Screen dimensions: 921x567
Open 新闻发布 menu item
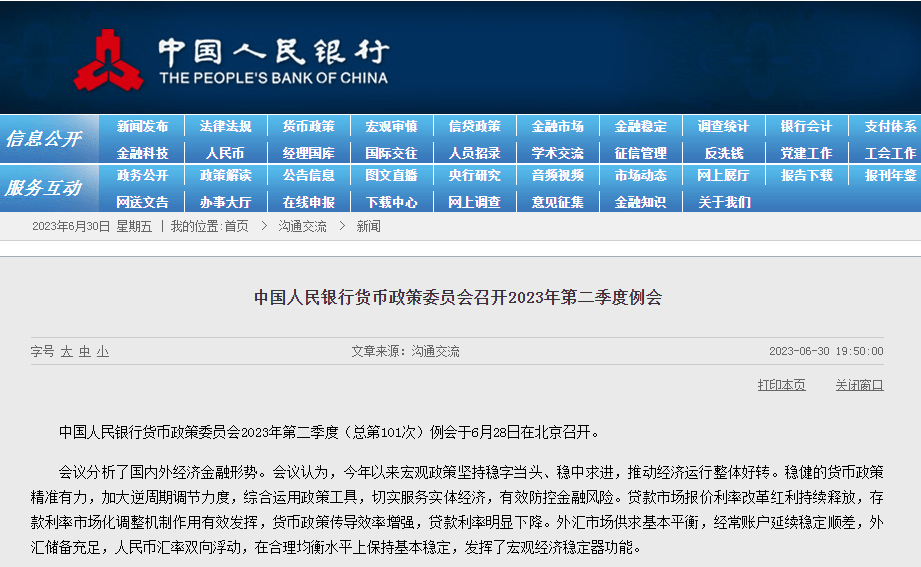[x=142, y=126]
